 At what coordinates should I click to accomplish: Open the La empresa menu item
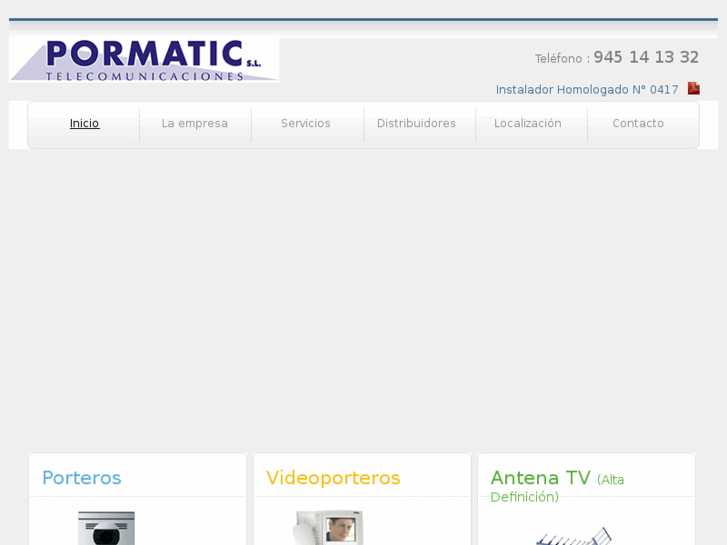click(195, 123)
